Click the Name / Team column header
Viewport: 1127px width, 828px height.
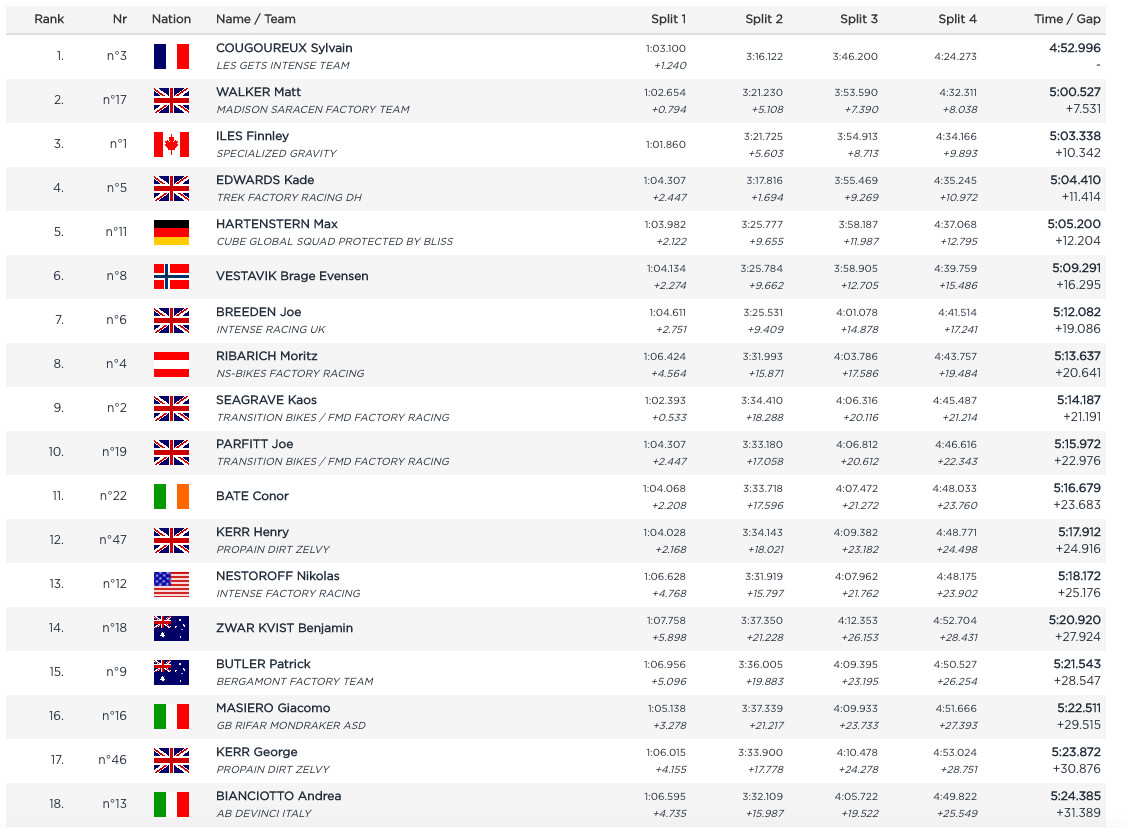click(256, 19)
